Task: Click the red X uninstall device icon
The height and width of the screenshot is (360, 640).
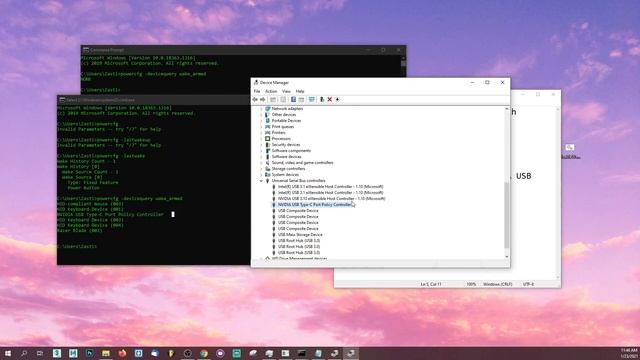Action: point(330,100)
